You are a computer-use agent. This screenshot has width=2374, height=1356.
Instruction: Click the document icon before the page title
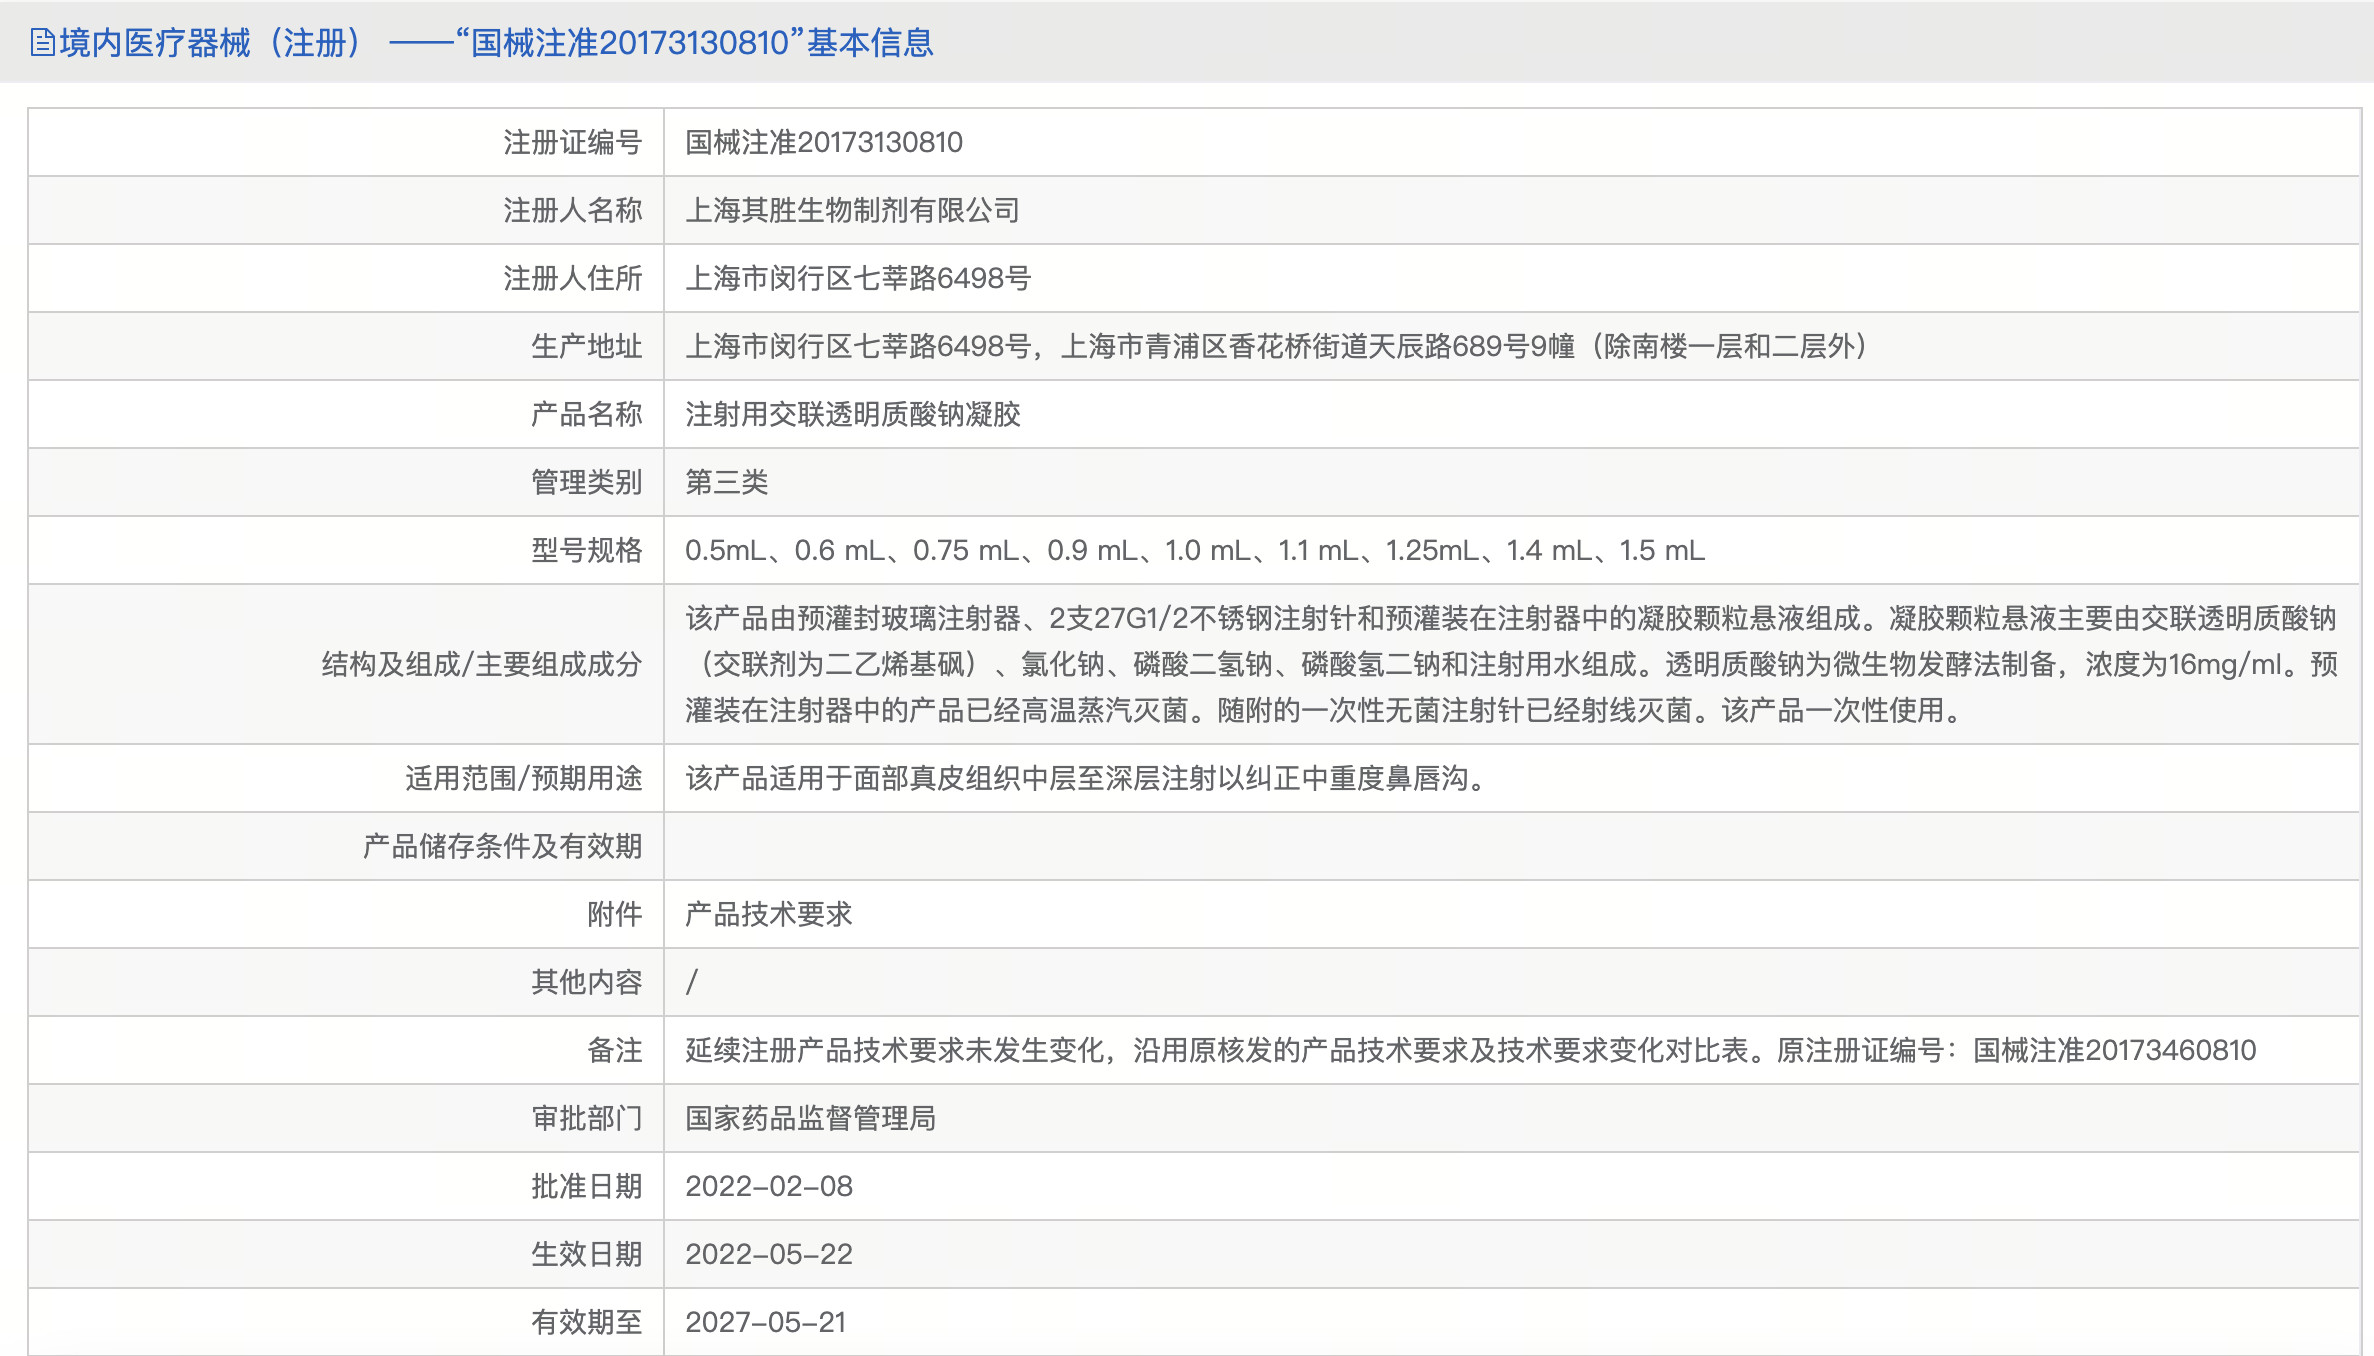[x=42, y=43]
